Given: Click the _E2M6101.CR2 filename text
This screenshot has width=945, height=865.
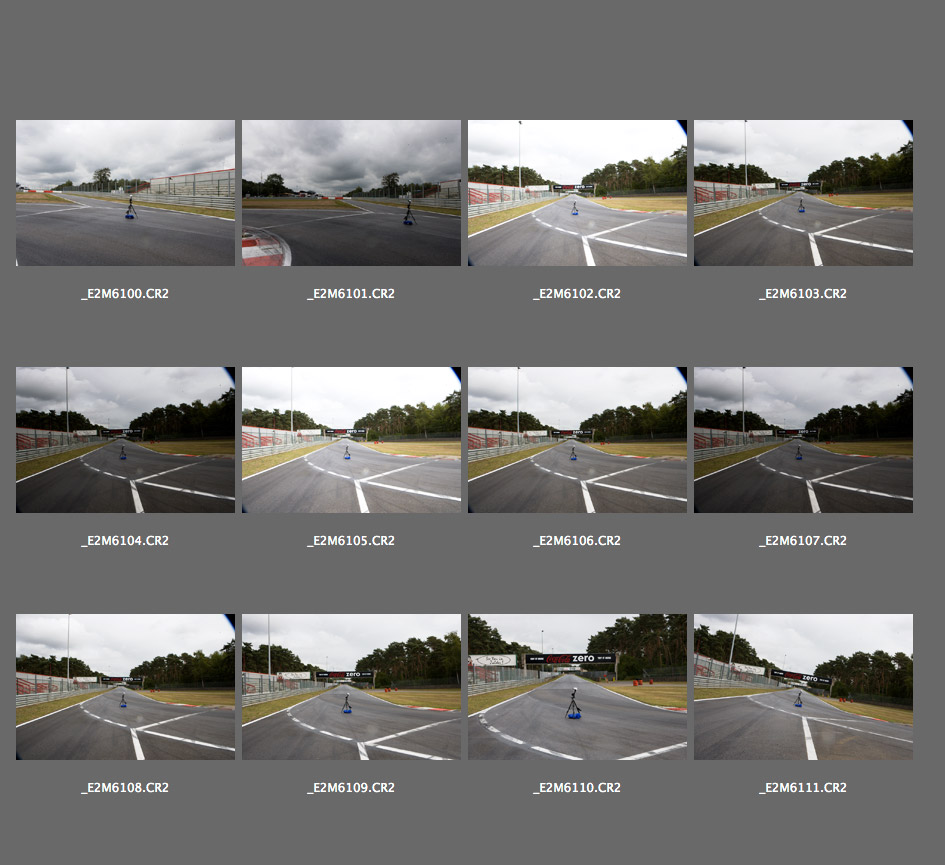Looking at the screenshot, I should 351,294.
